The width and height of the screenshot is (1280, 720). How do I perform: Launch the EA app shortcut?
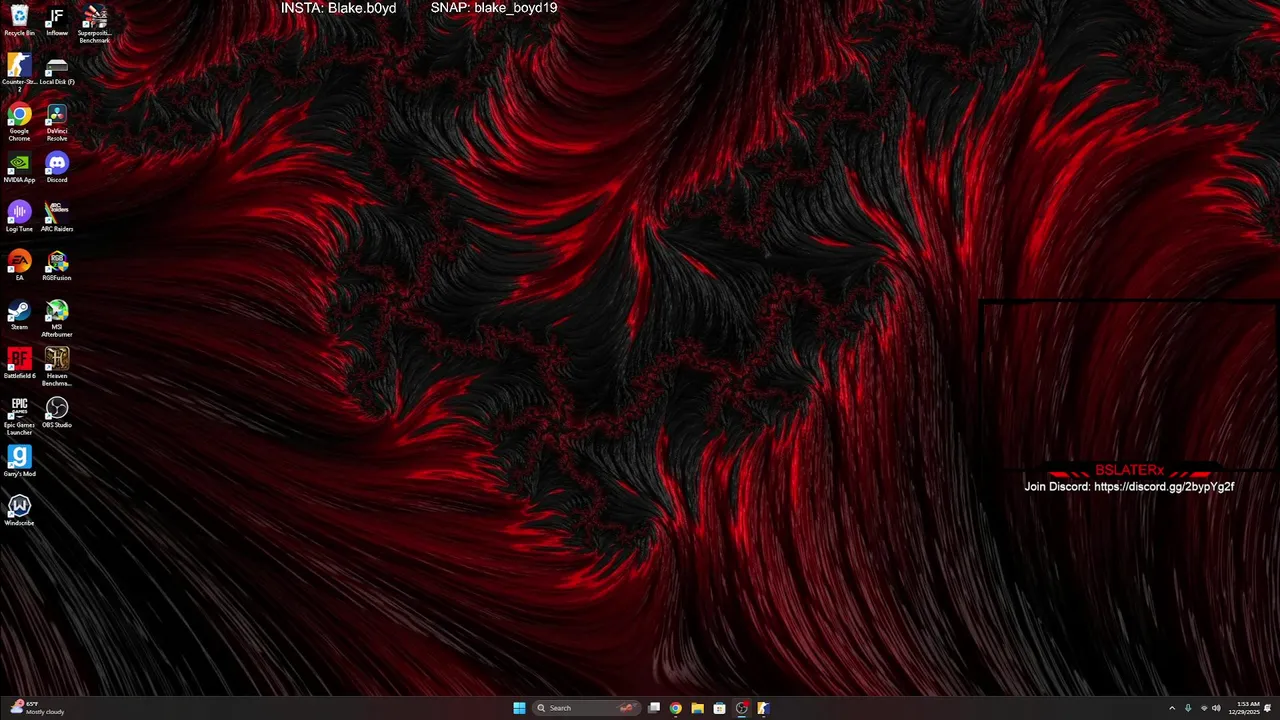click(19, 265)
